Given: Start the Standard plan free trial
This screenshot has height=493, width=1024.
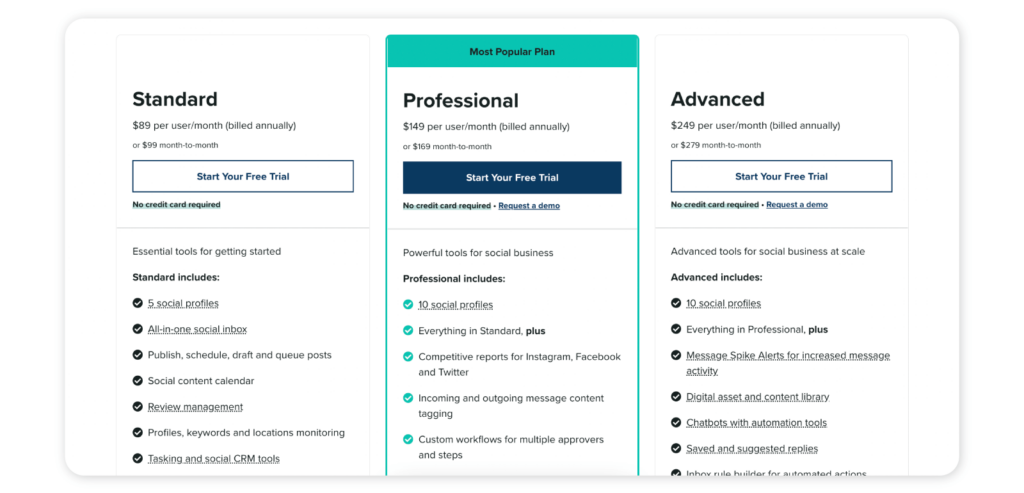Looking at the screenshot, I should coord(243,176).
